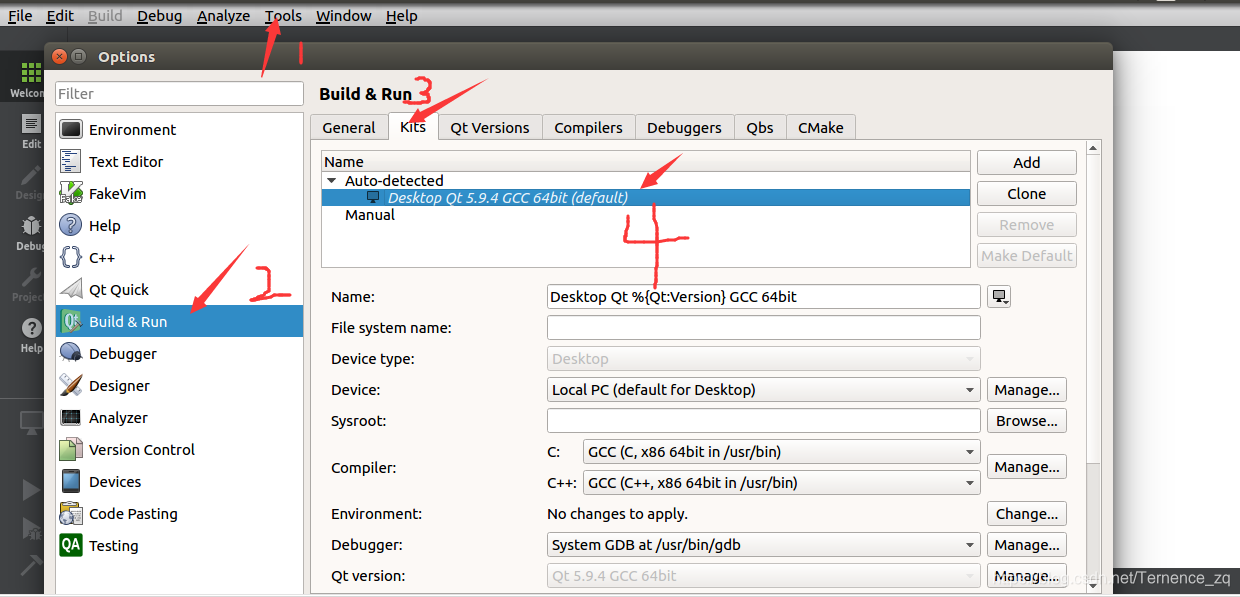Screen dimensions: 1240x597
Task: Collapse the Auto-detected kits group
Action: coord(332,181)
